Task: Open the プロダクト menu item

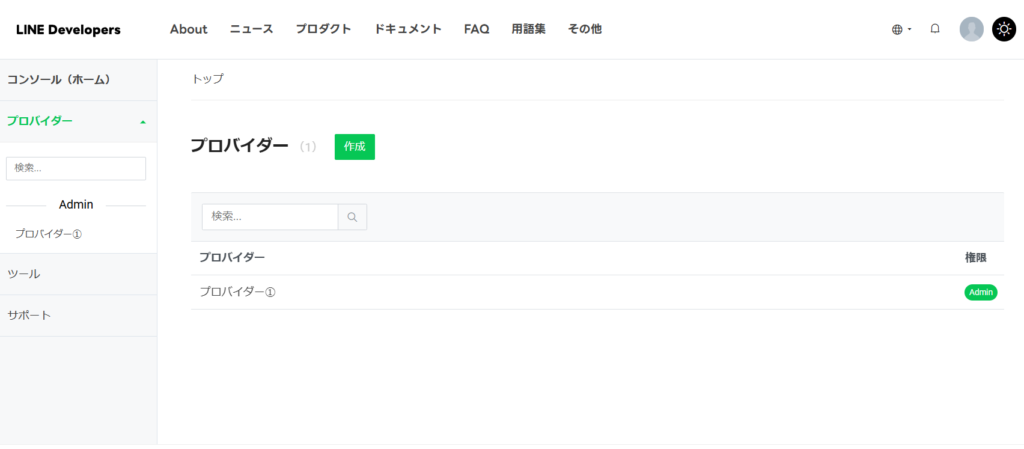Action: click(323, 29)
